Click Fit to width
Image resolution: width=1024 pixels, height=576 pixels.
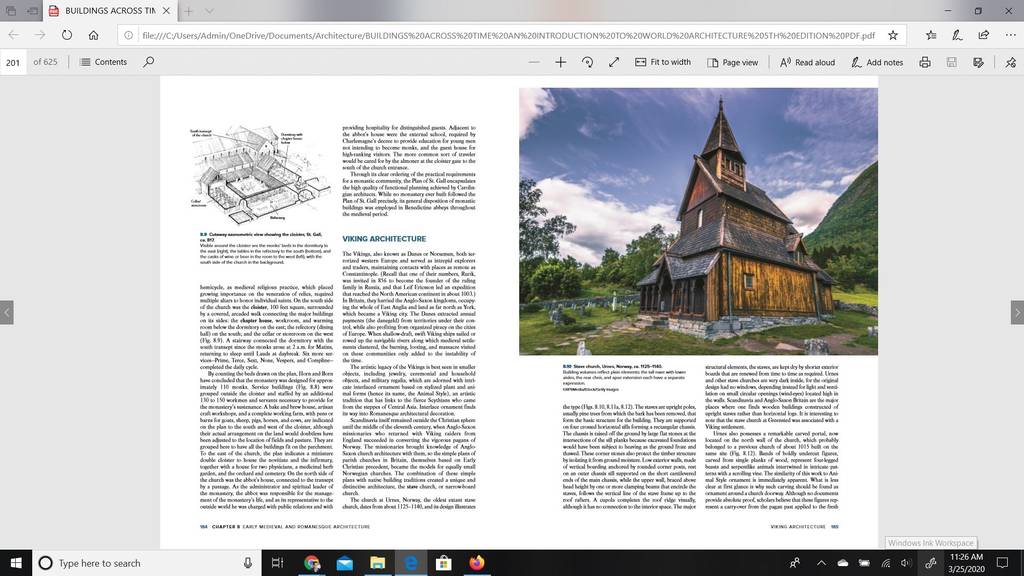tap(662, 62)
